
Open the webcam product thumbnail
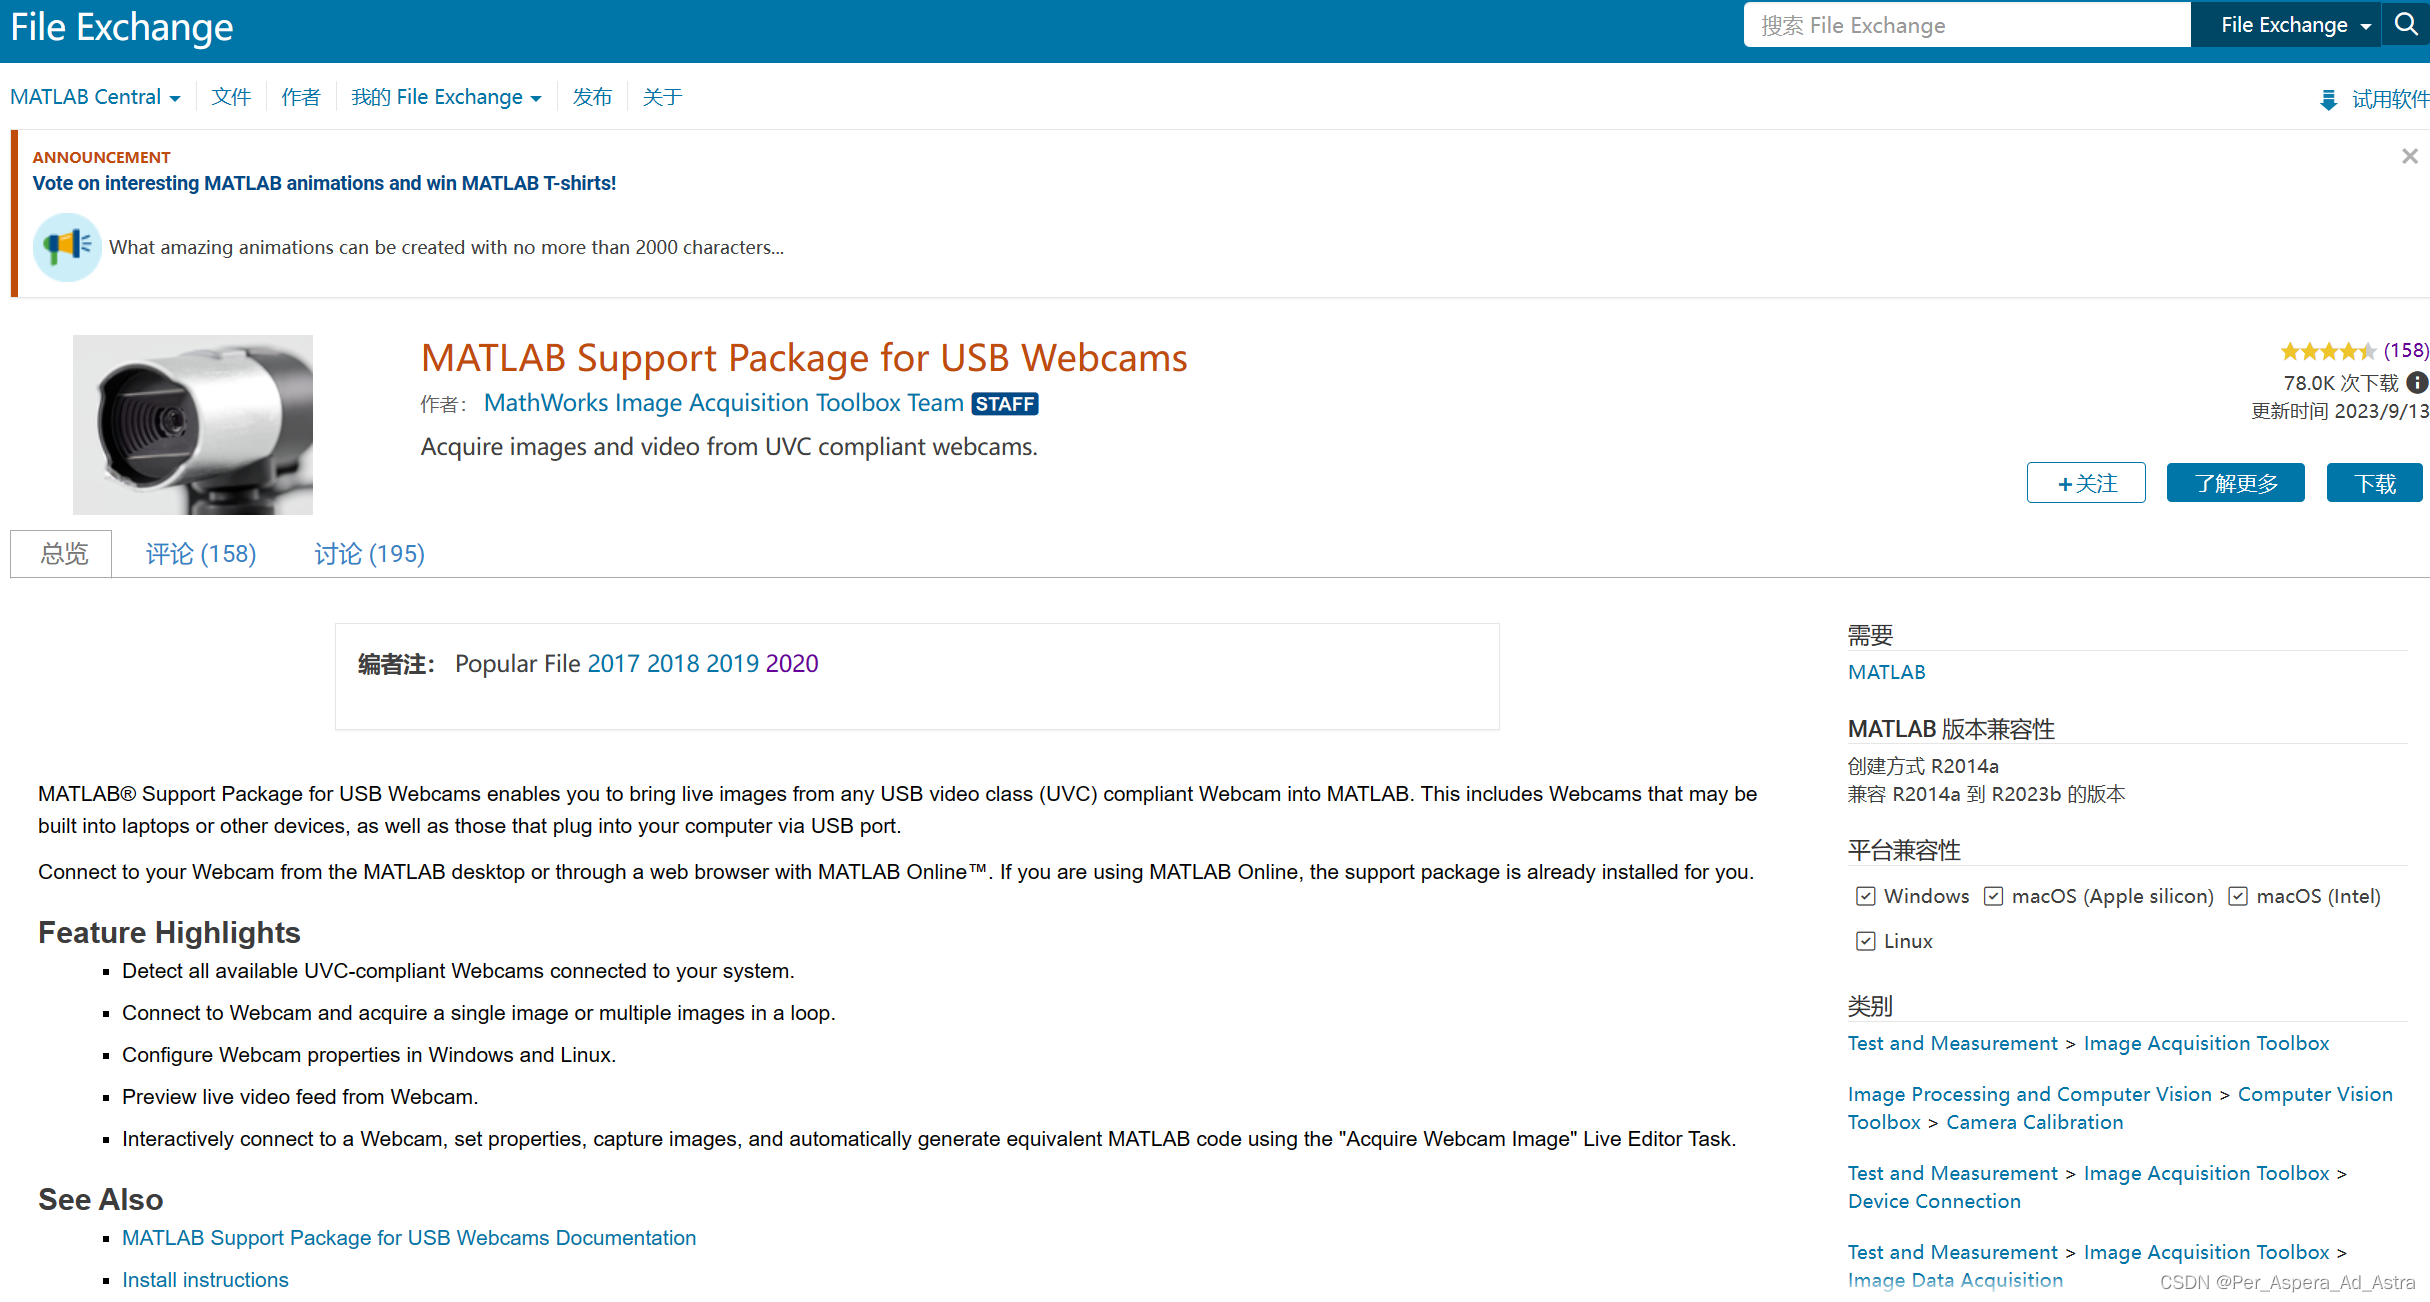pyautogui.click(x=193, y=424)
